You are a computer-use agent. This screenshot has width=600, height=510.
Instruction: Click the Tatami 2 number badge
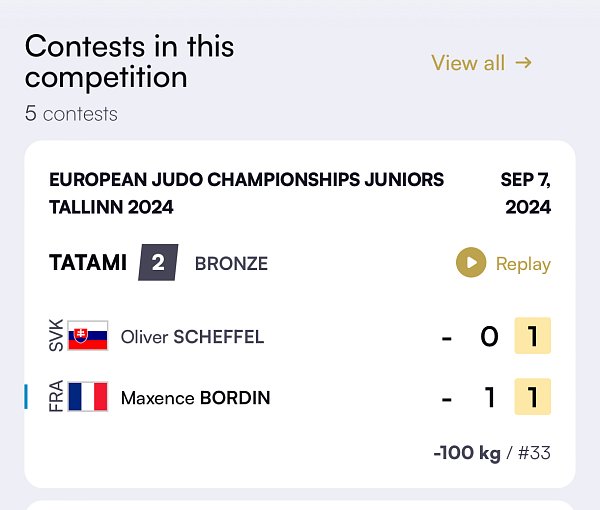pyautogui.click(x=158, y=262)
